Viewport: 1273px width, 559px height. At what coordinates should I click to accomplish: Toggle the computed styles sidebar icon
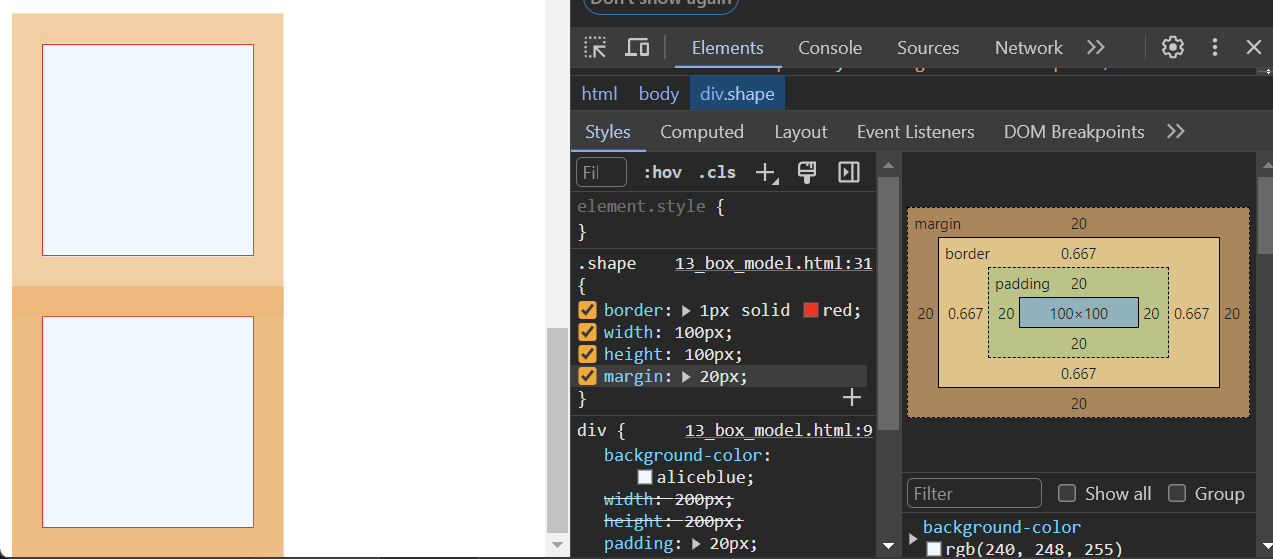pyautogui.click(x=849, y=172)
